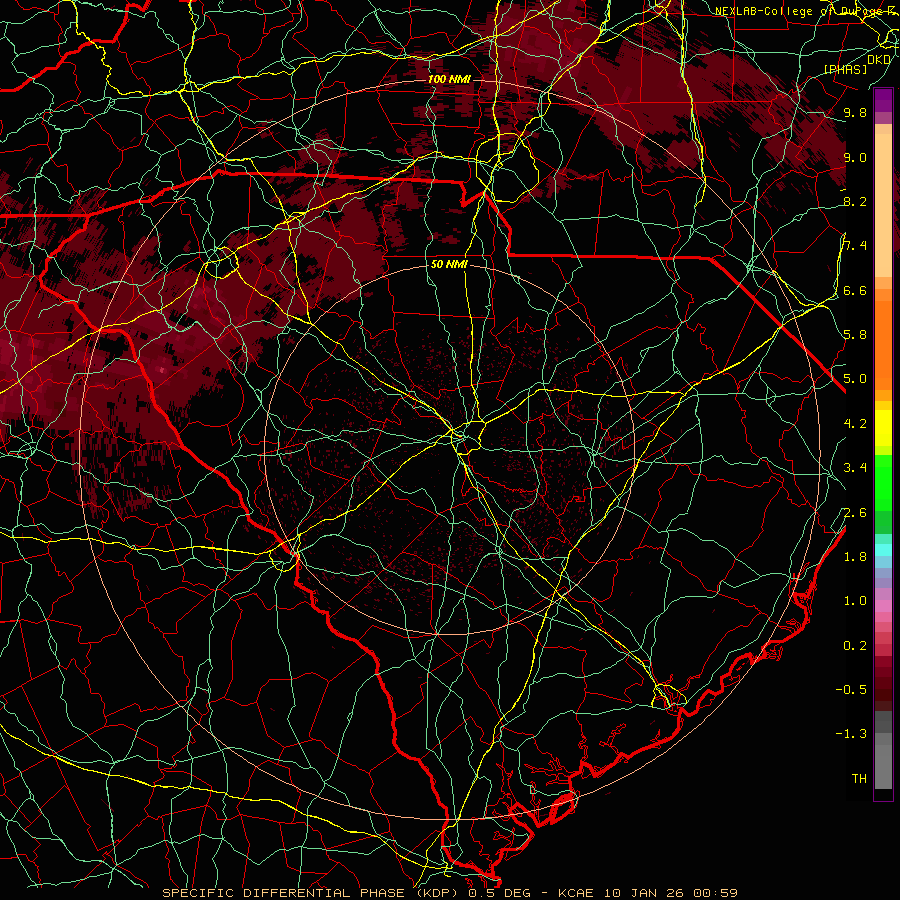900x900 pixels.
Task: Click the "SPECIFIC DIFFERENTIAL PHASE (KDP)" caption text
Action: (312, 893)
